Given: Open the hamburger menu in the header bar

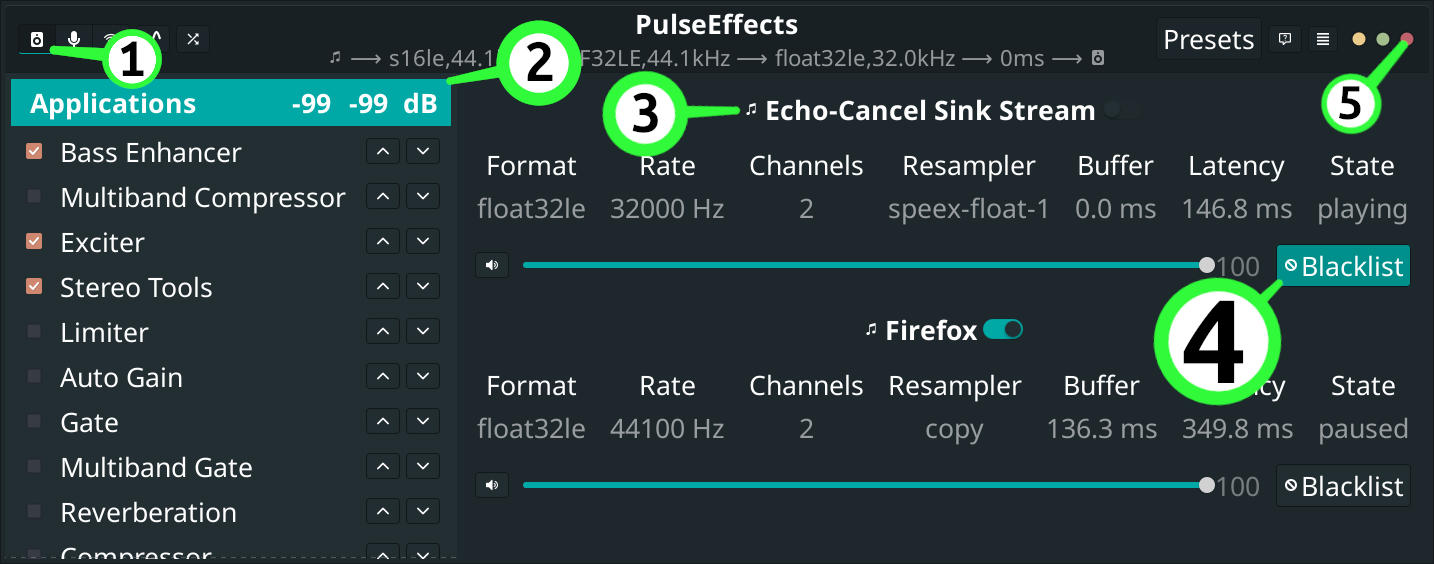Looking at the screenshot, I should click(1323, 40).
